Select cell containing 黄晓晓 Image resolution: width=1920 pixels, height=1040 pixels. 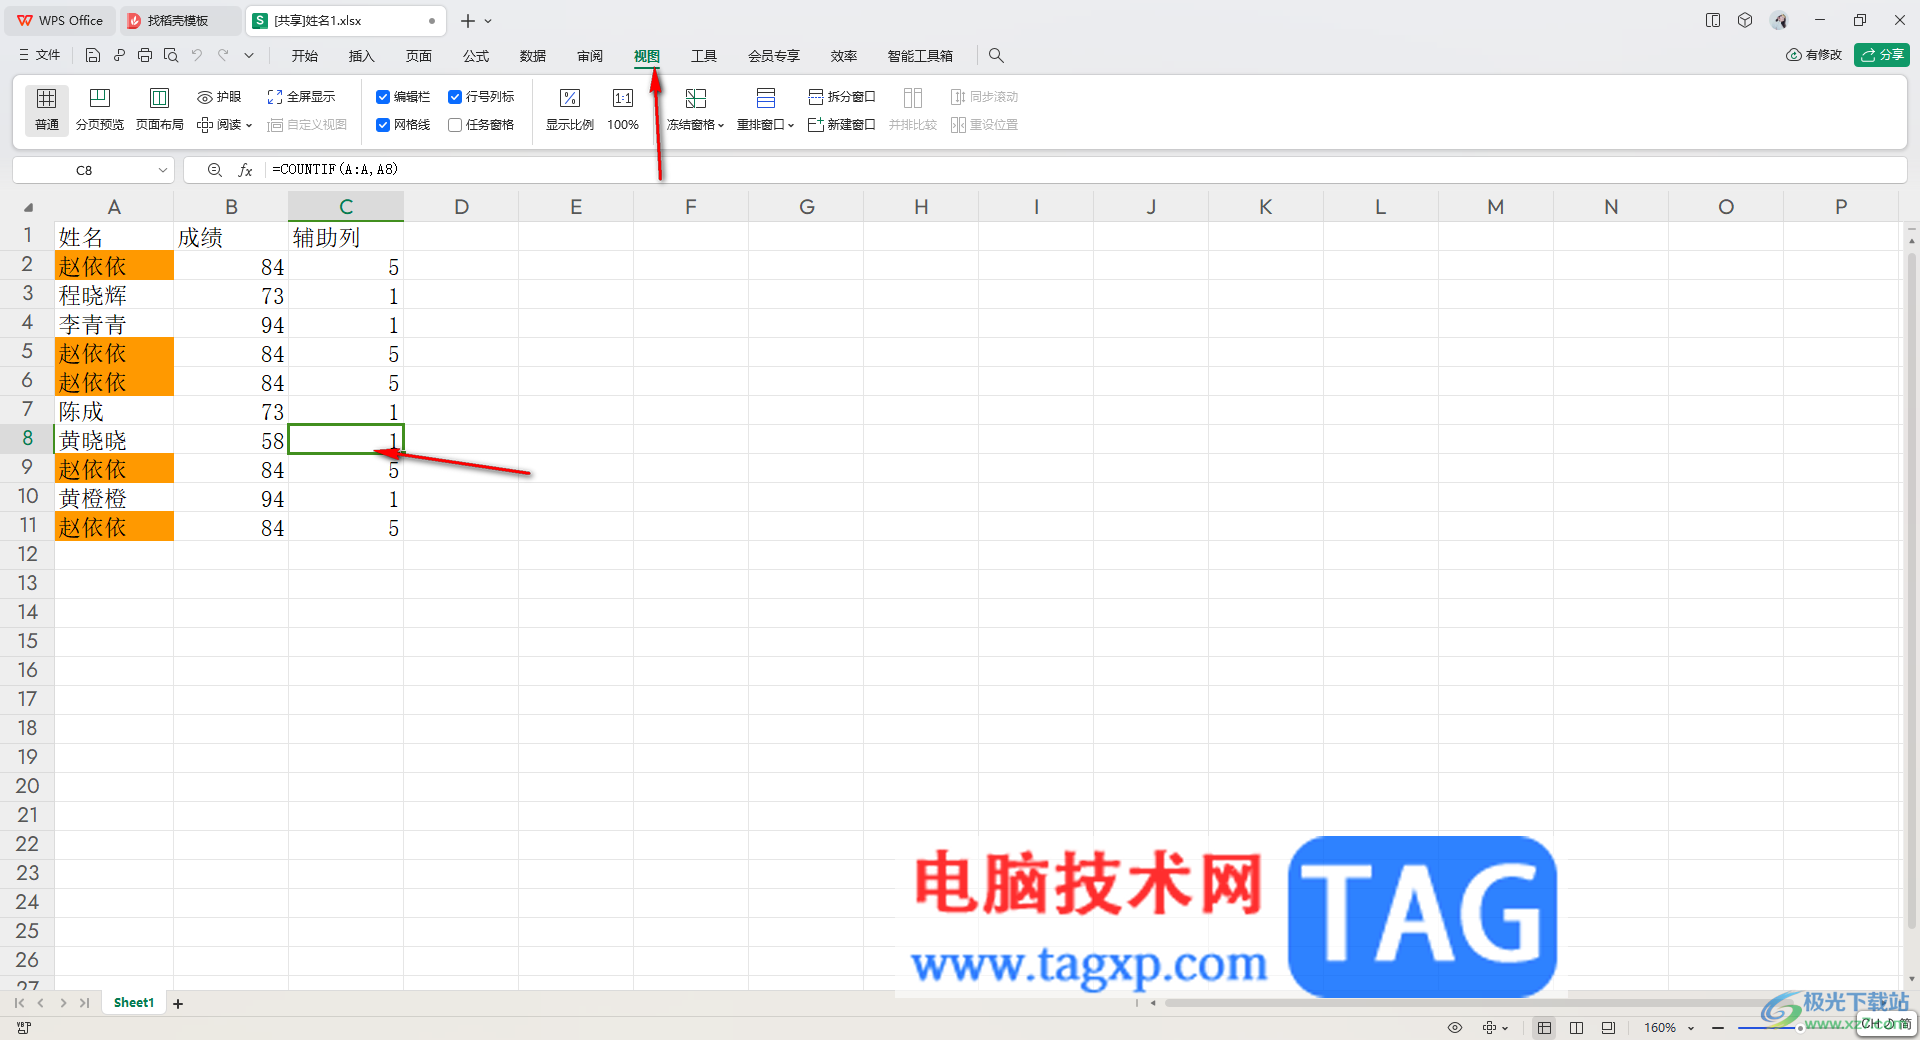pos(114,440)
